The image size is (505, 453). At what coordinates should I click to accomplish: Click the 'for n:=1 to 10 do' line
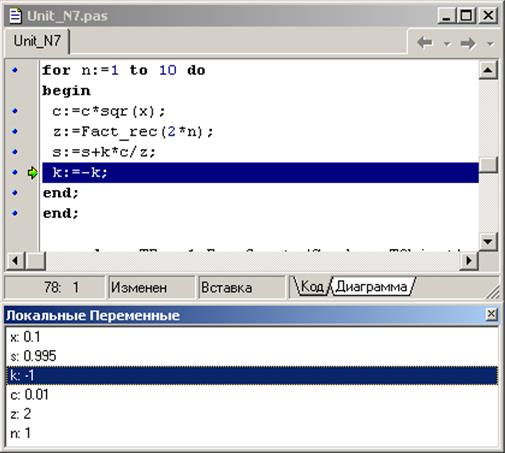tap(124, 70)
